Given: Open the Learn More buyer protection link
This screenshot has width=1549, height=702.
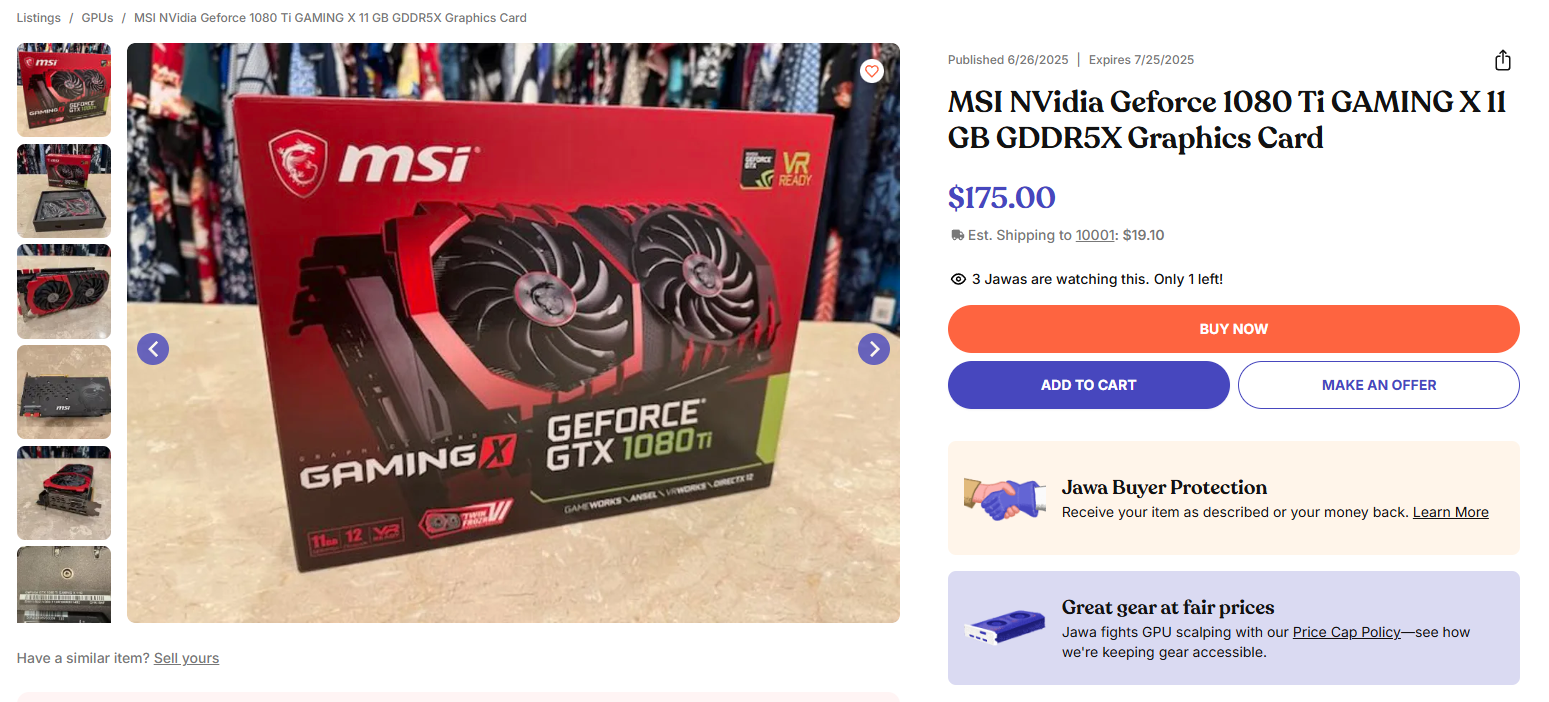Looking at the screenshot, I should pyautogui.click(x=1450, y=512).
